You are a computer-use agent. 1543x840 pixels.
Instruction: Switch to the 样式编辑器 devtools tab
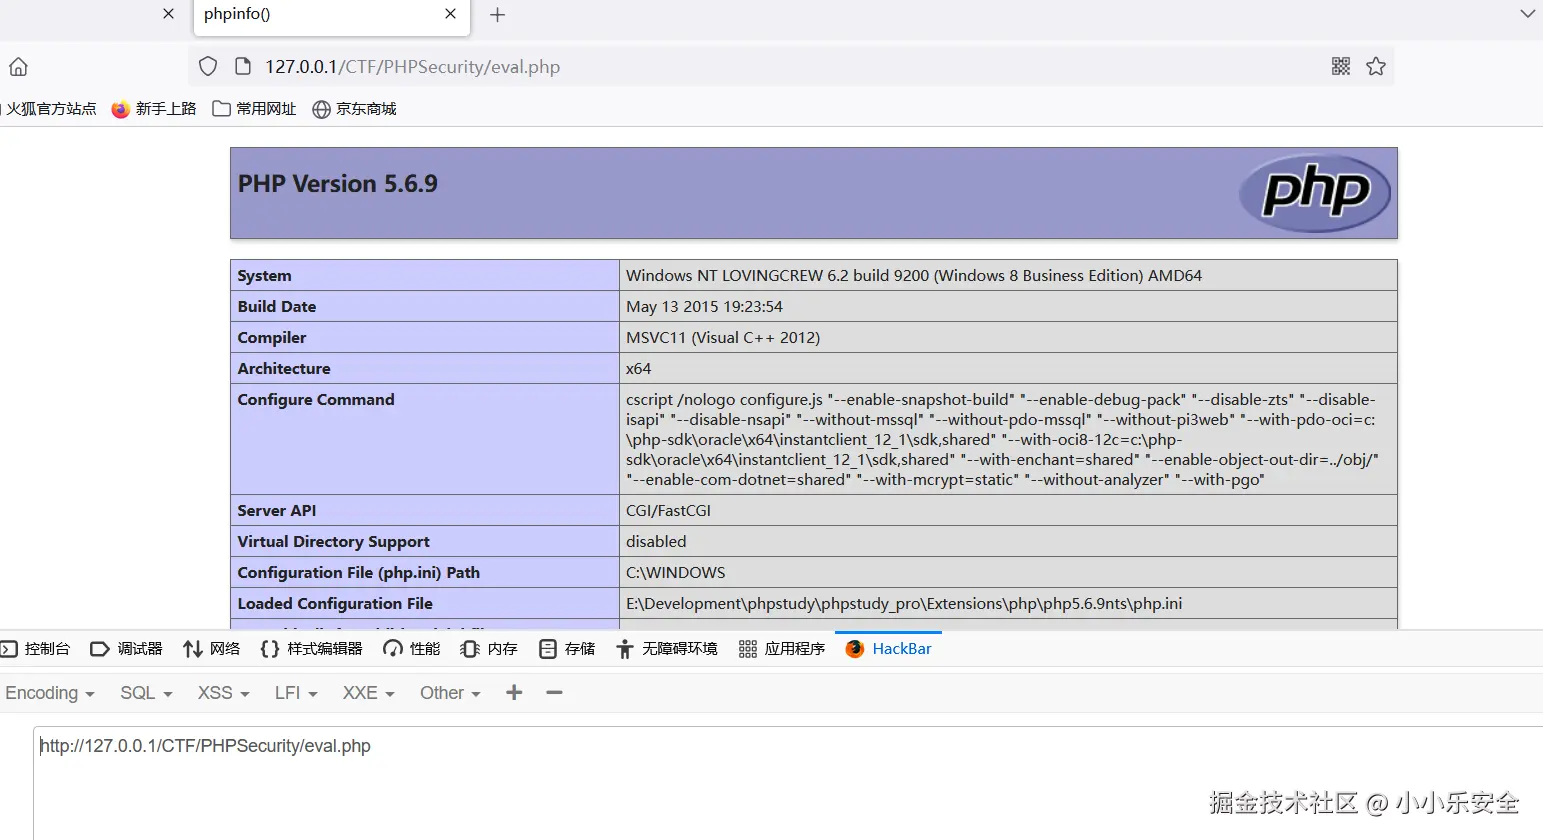[x=311, y=649]
